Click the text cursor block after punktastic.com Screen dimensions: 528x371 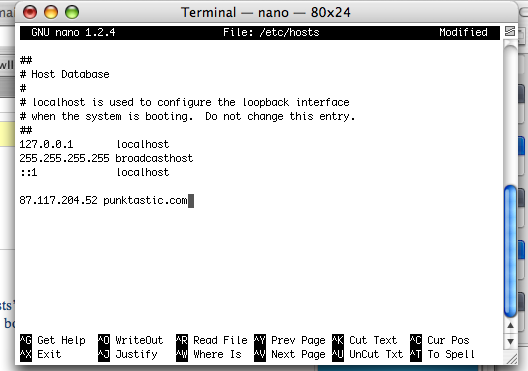point(191,201)
